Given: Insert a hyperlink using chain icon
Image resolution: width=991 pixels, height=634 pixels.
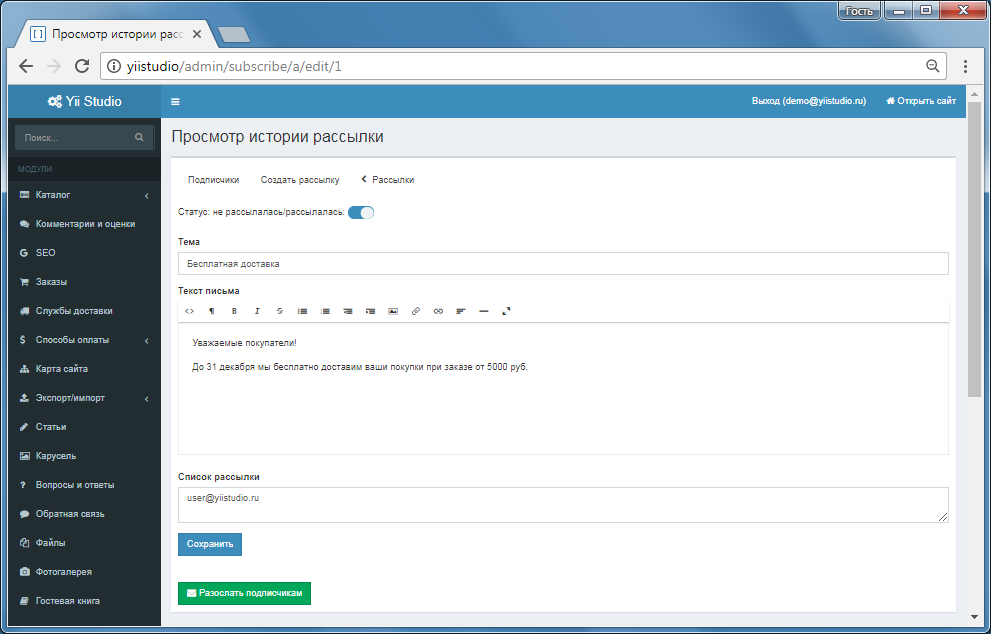Looking at the screenshot, I should tap(438, 311).
